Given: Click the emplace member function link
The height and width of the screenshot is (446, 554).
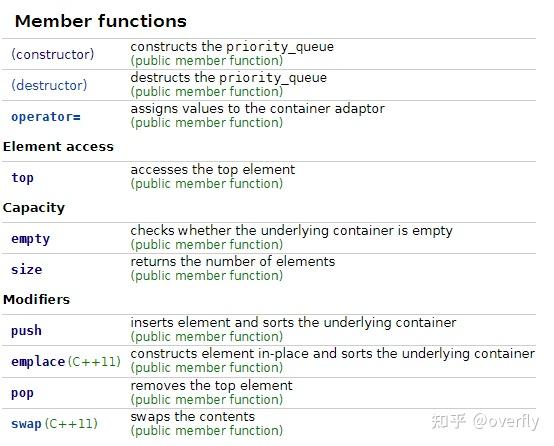Looking at the screenshot, I should click(38, 362).
